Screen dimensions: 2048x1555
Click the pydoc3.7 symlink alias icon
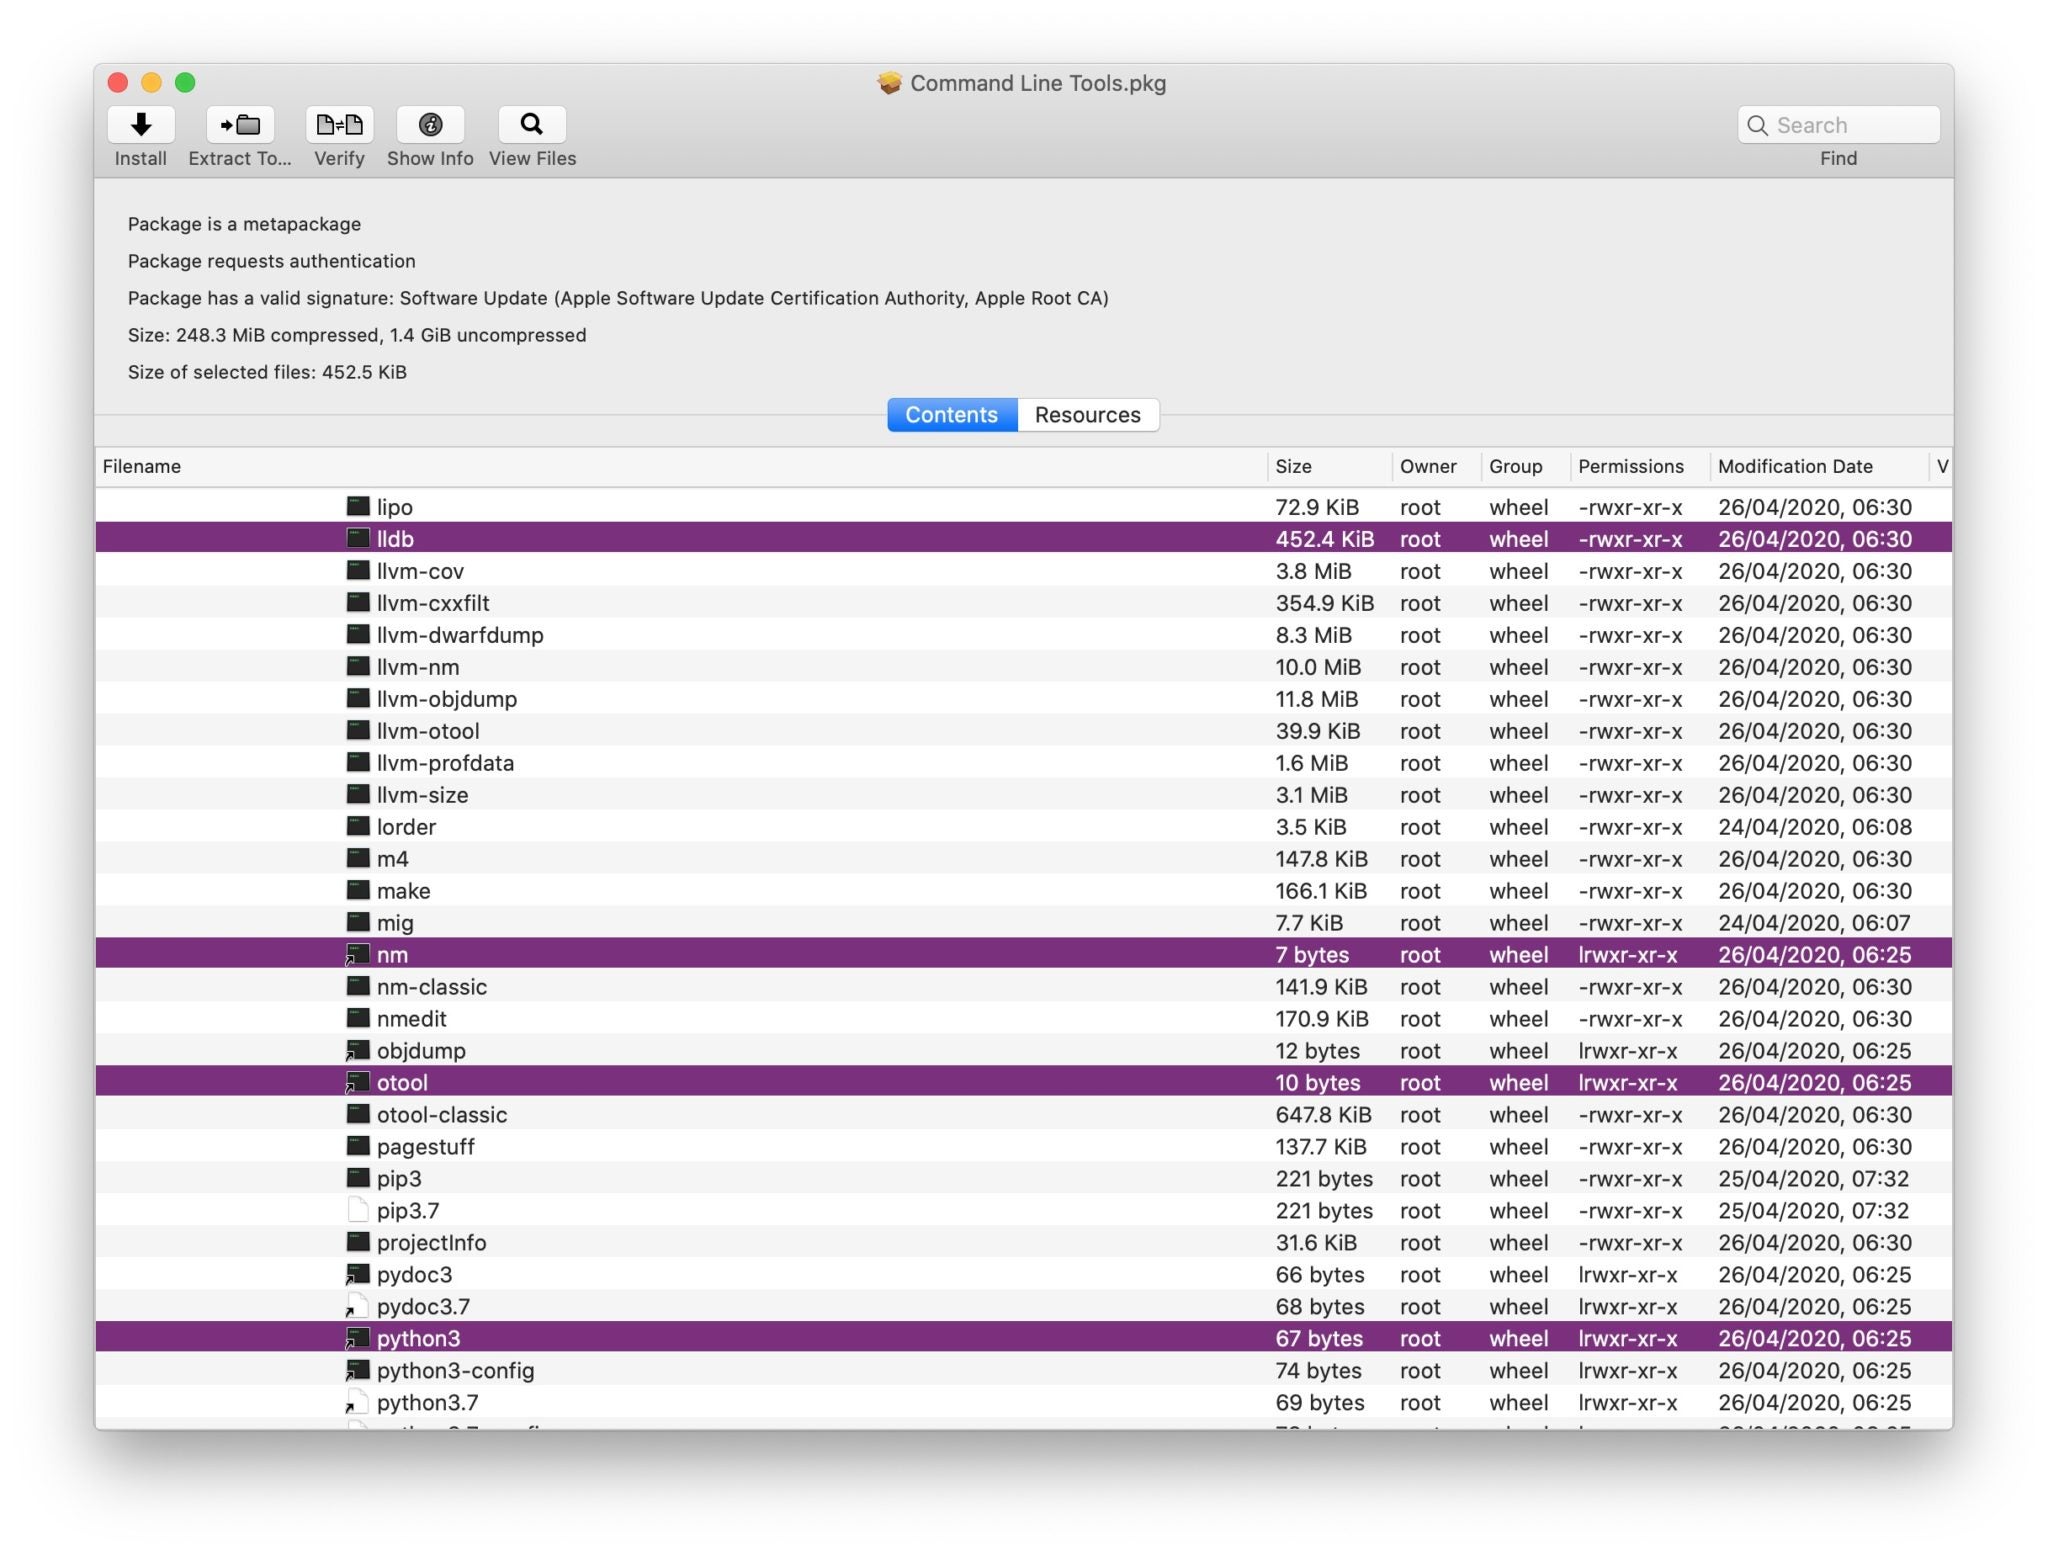pyautogui.click(x=357, y=1307)
